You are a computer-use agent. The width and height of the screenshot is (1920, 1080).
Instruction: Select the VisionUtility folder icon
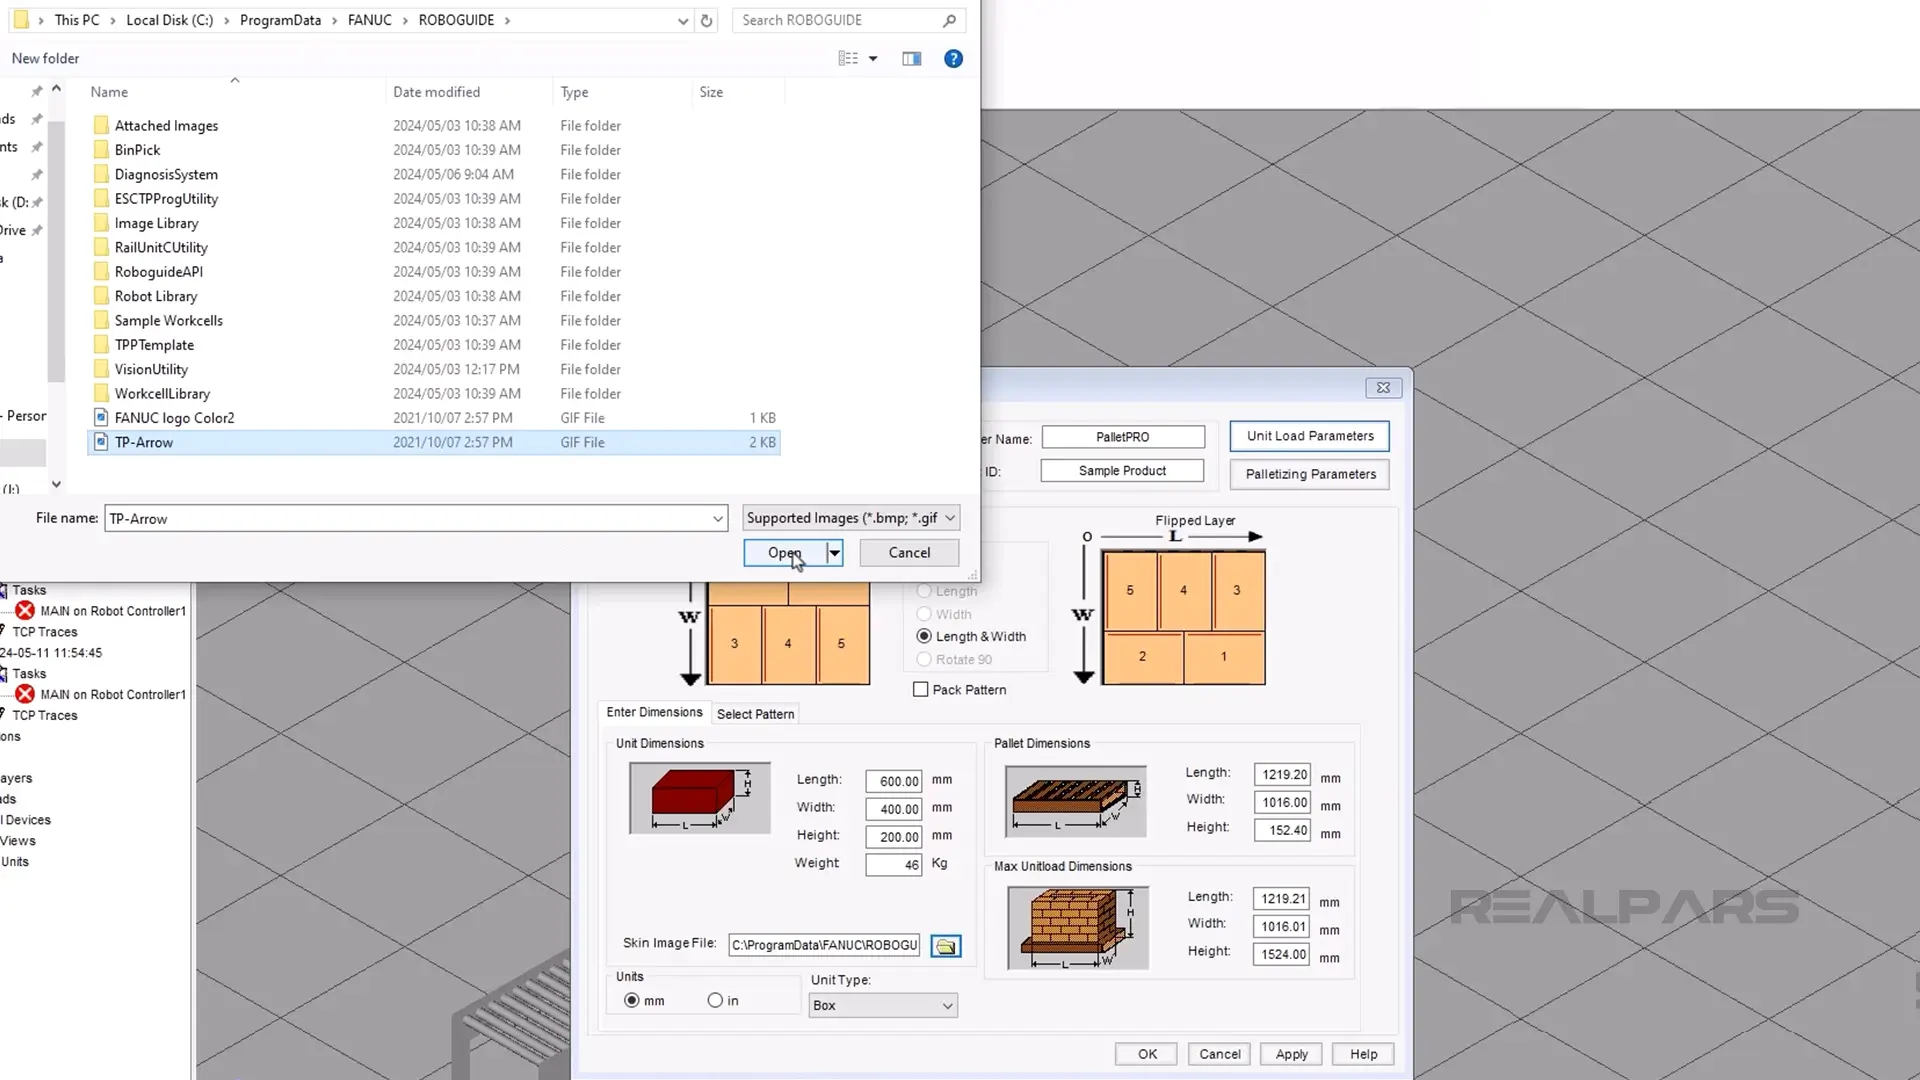click(101, 369)
